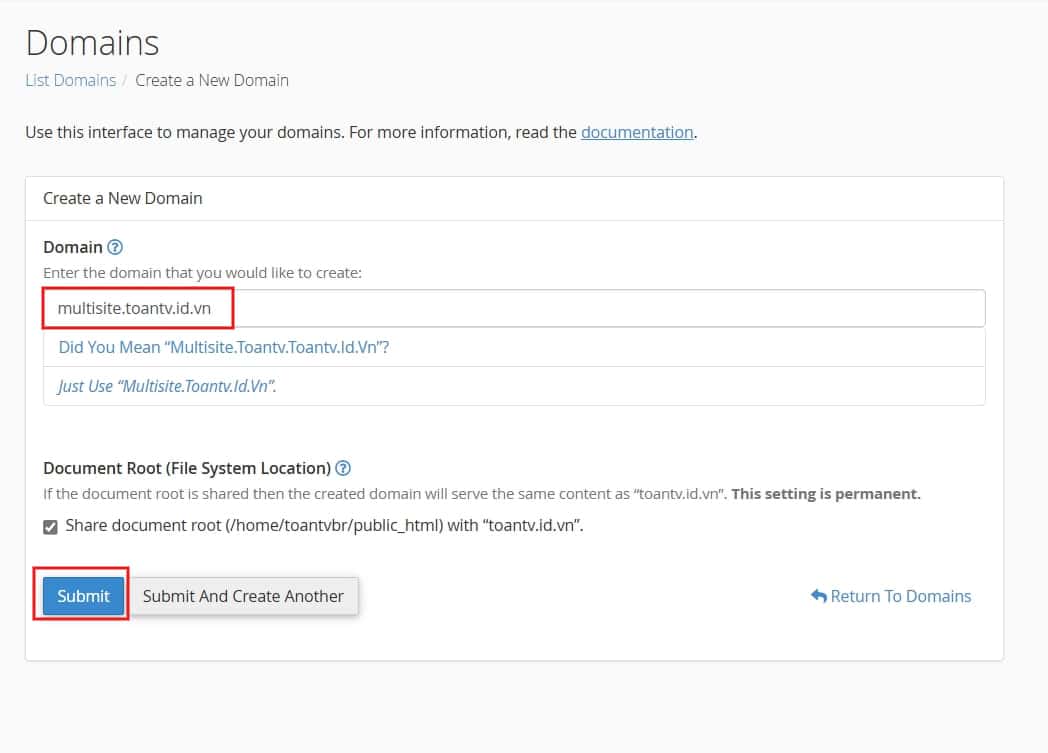This screenshot has height=753, width=1048.
Task: Click the 'Share document root' checkbox label text
Action: (323, 526)
